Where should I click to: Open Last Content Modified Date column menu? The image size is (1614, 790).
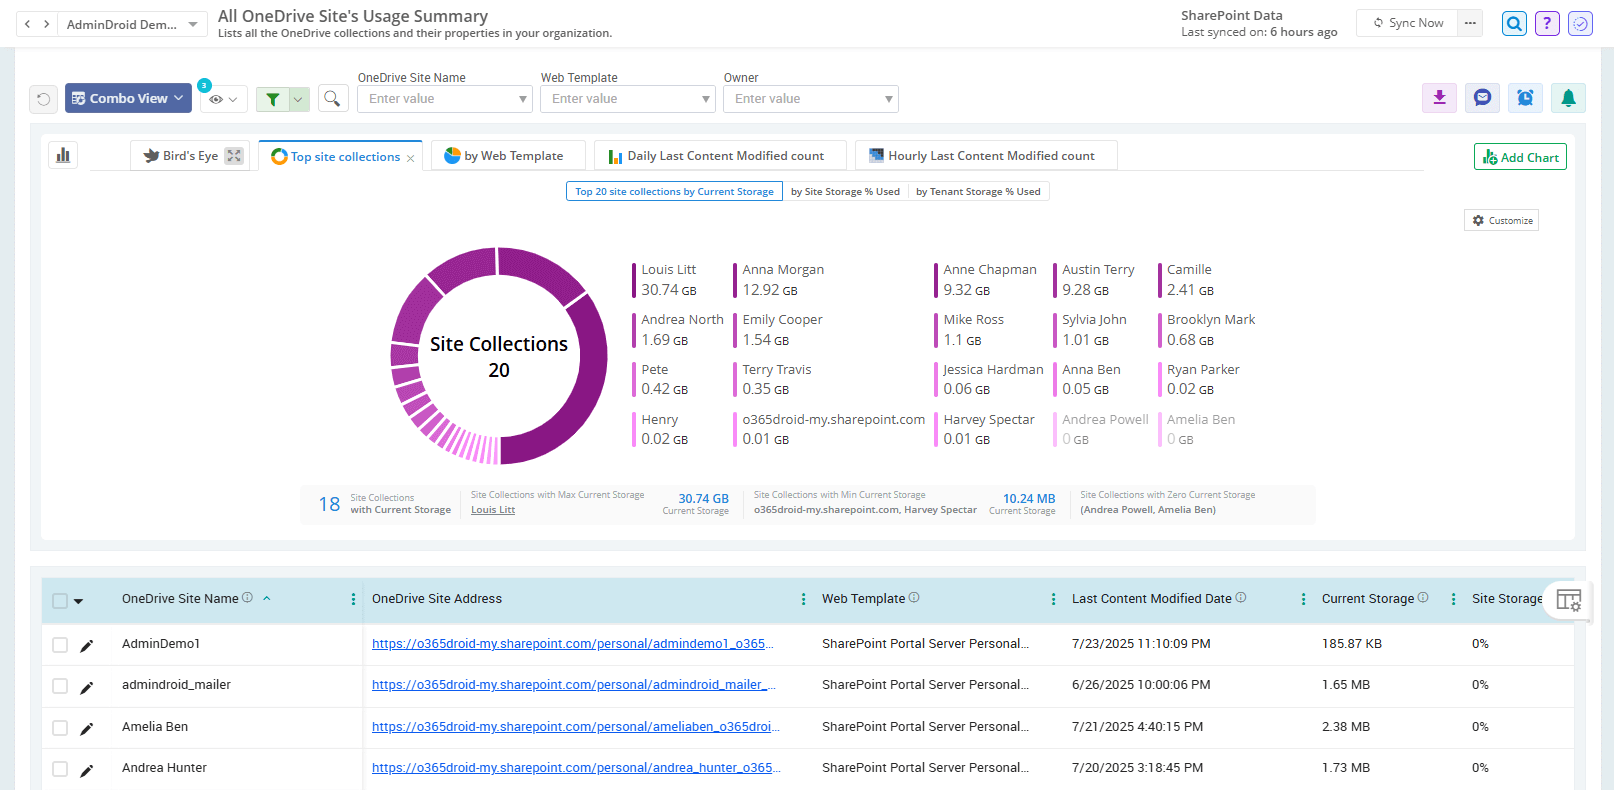pos(1303,599)
